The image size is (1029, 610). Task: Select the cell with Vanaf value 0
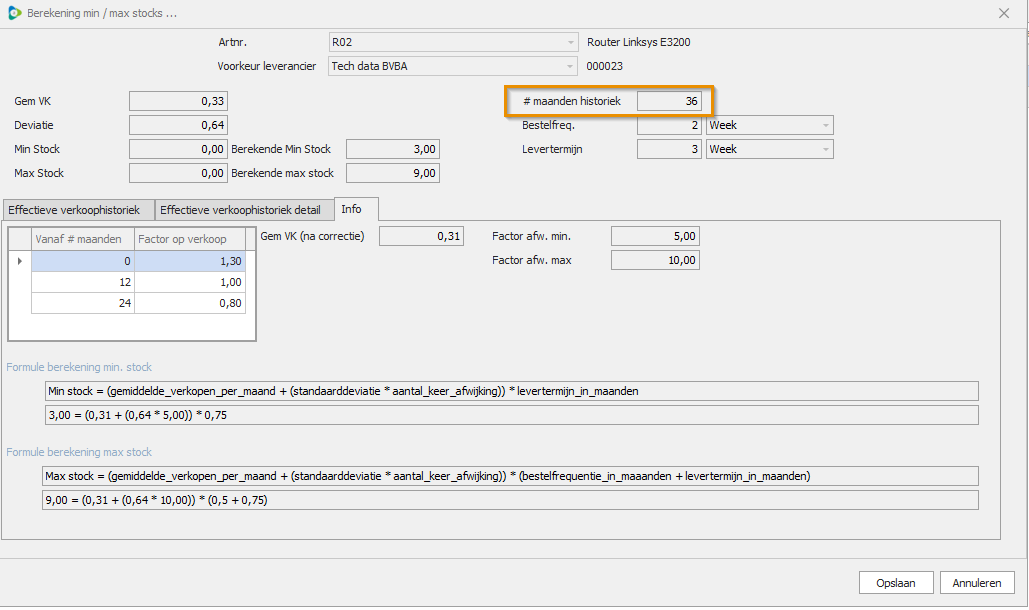[x=83, y=261]
